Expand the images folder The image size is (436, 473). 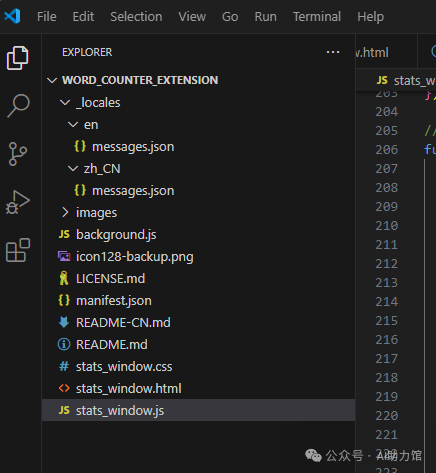click(65, 212)
